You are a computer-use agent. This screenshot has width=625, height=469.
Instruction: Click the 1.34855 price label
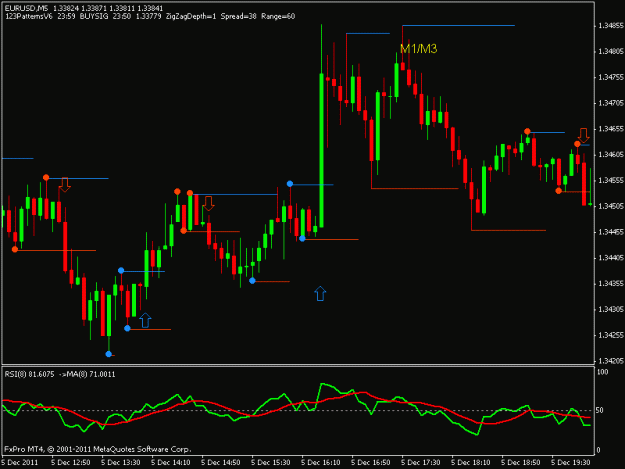pyautogui.click(x=611, y=26)
